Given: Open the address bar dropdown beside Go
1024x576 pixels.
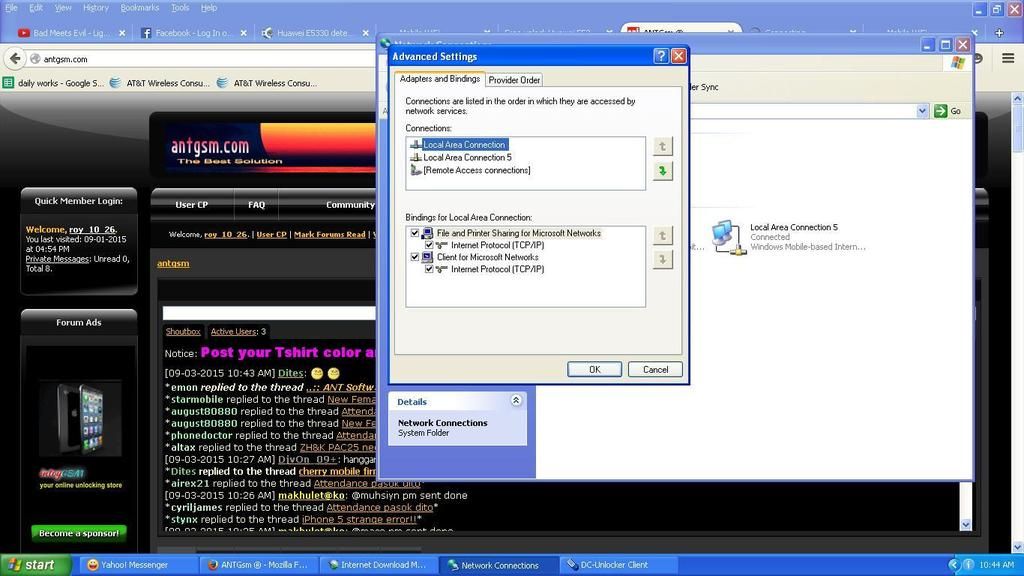Looking at the screenshot, I should pos(922,111).
